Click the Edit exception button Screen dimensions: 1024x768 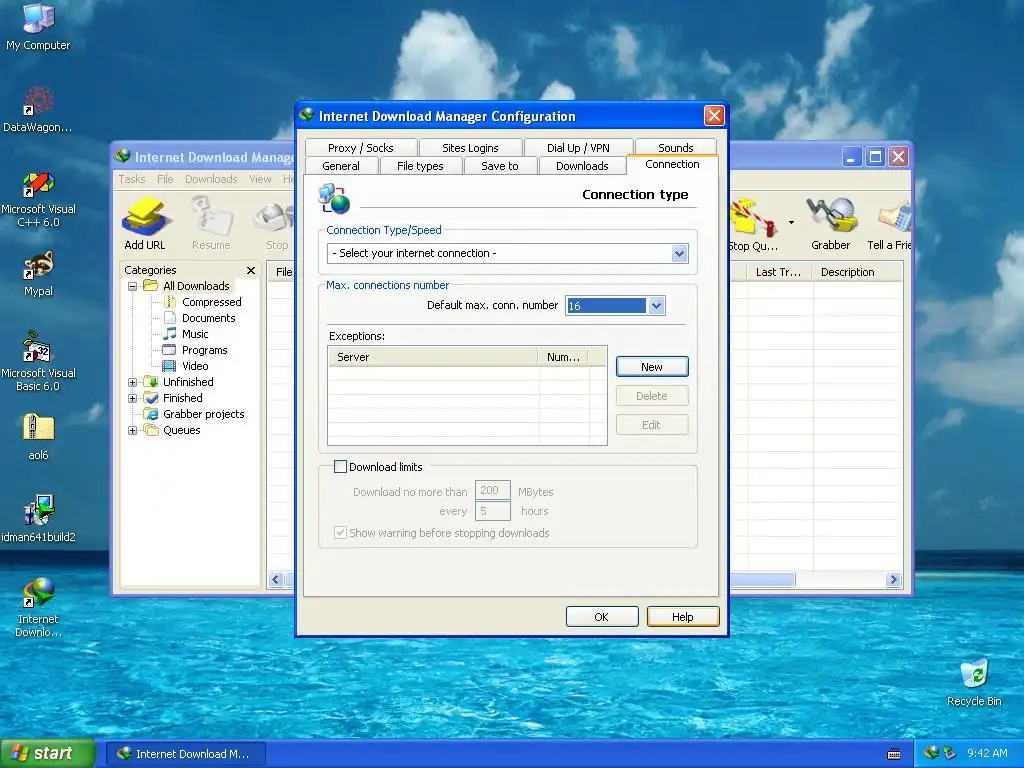(x=652, y=424)
